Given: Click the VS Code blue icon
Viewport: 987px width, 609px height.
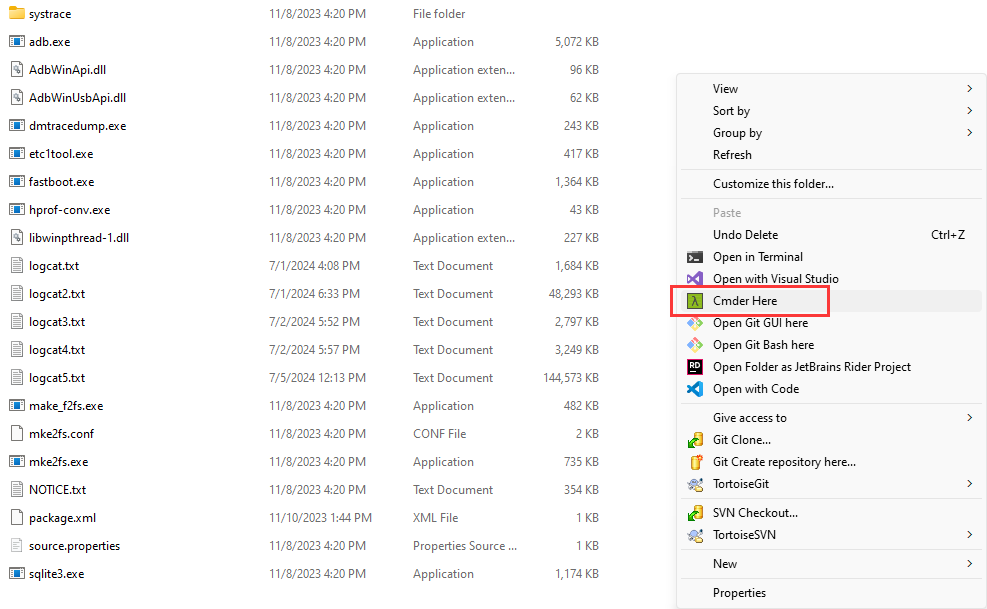Looking at the screenshot, I should click(694, 389).
